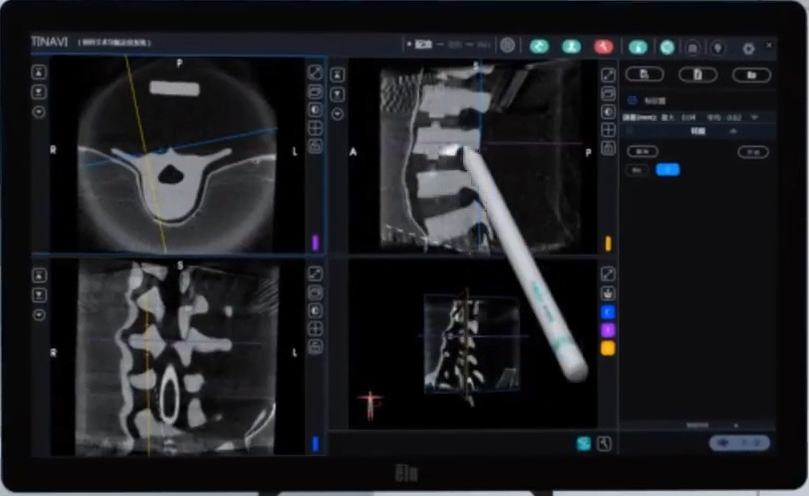
Task: Click the crosshair grid icon in axial view
Action: (316, 128)
